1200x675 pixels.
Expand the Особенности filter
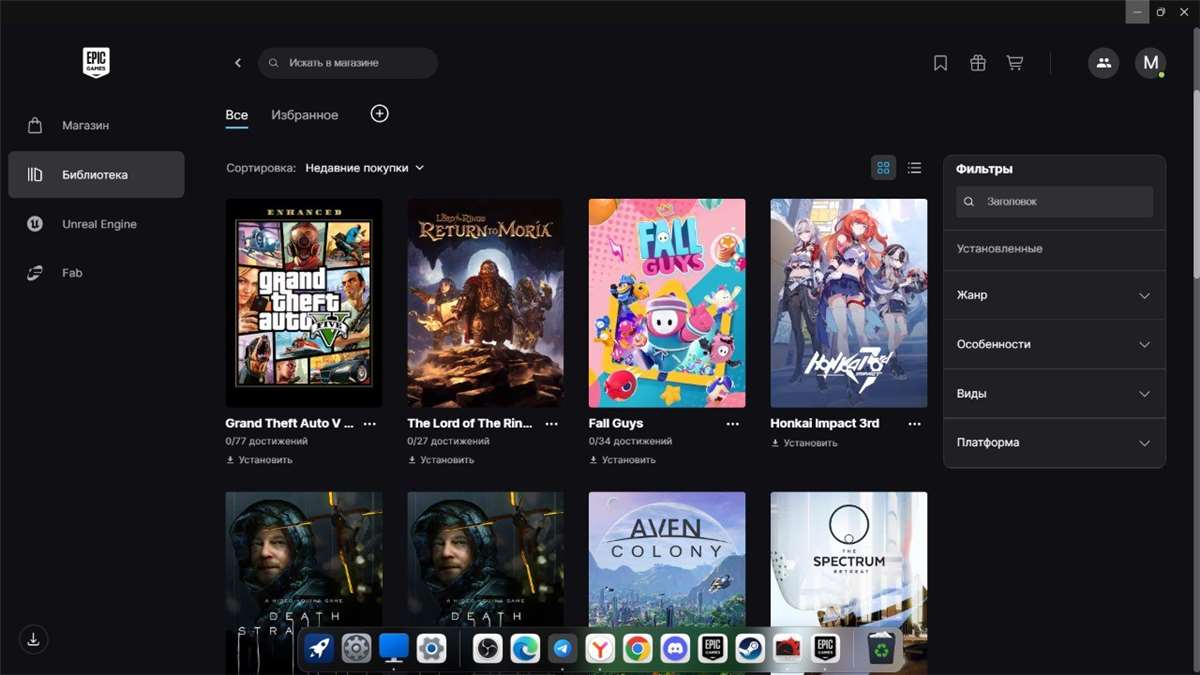[x=1054, y=344]
